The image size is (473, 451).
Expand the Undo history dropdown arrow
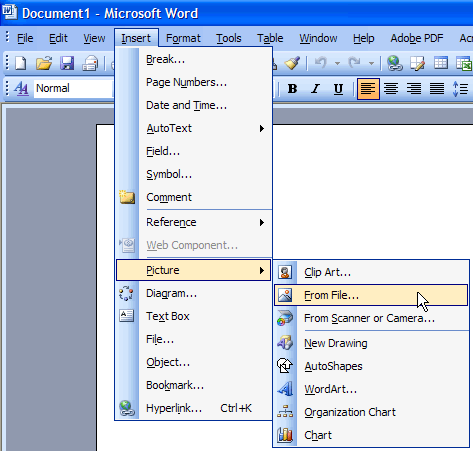(x=337, y=63)
